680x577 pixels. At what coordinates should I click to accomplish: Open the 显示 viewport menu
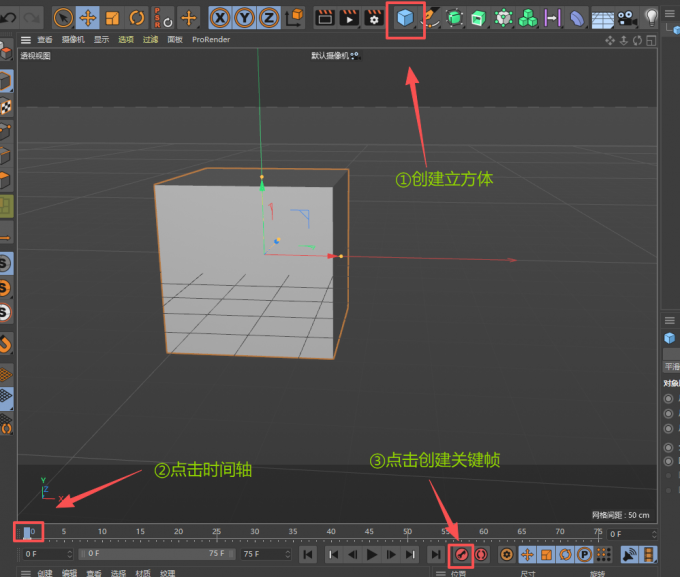[101, 40]
